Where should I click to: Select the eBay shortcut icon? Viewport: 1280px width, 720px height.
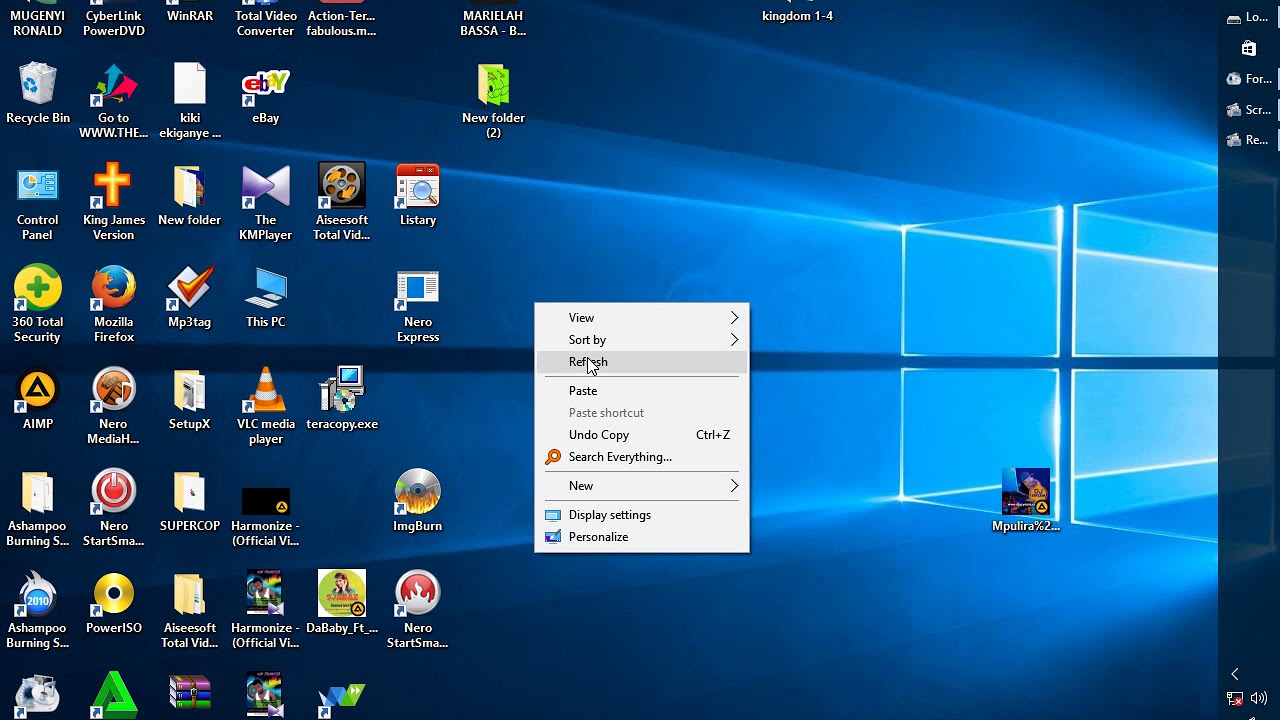266,84
